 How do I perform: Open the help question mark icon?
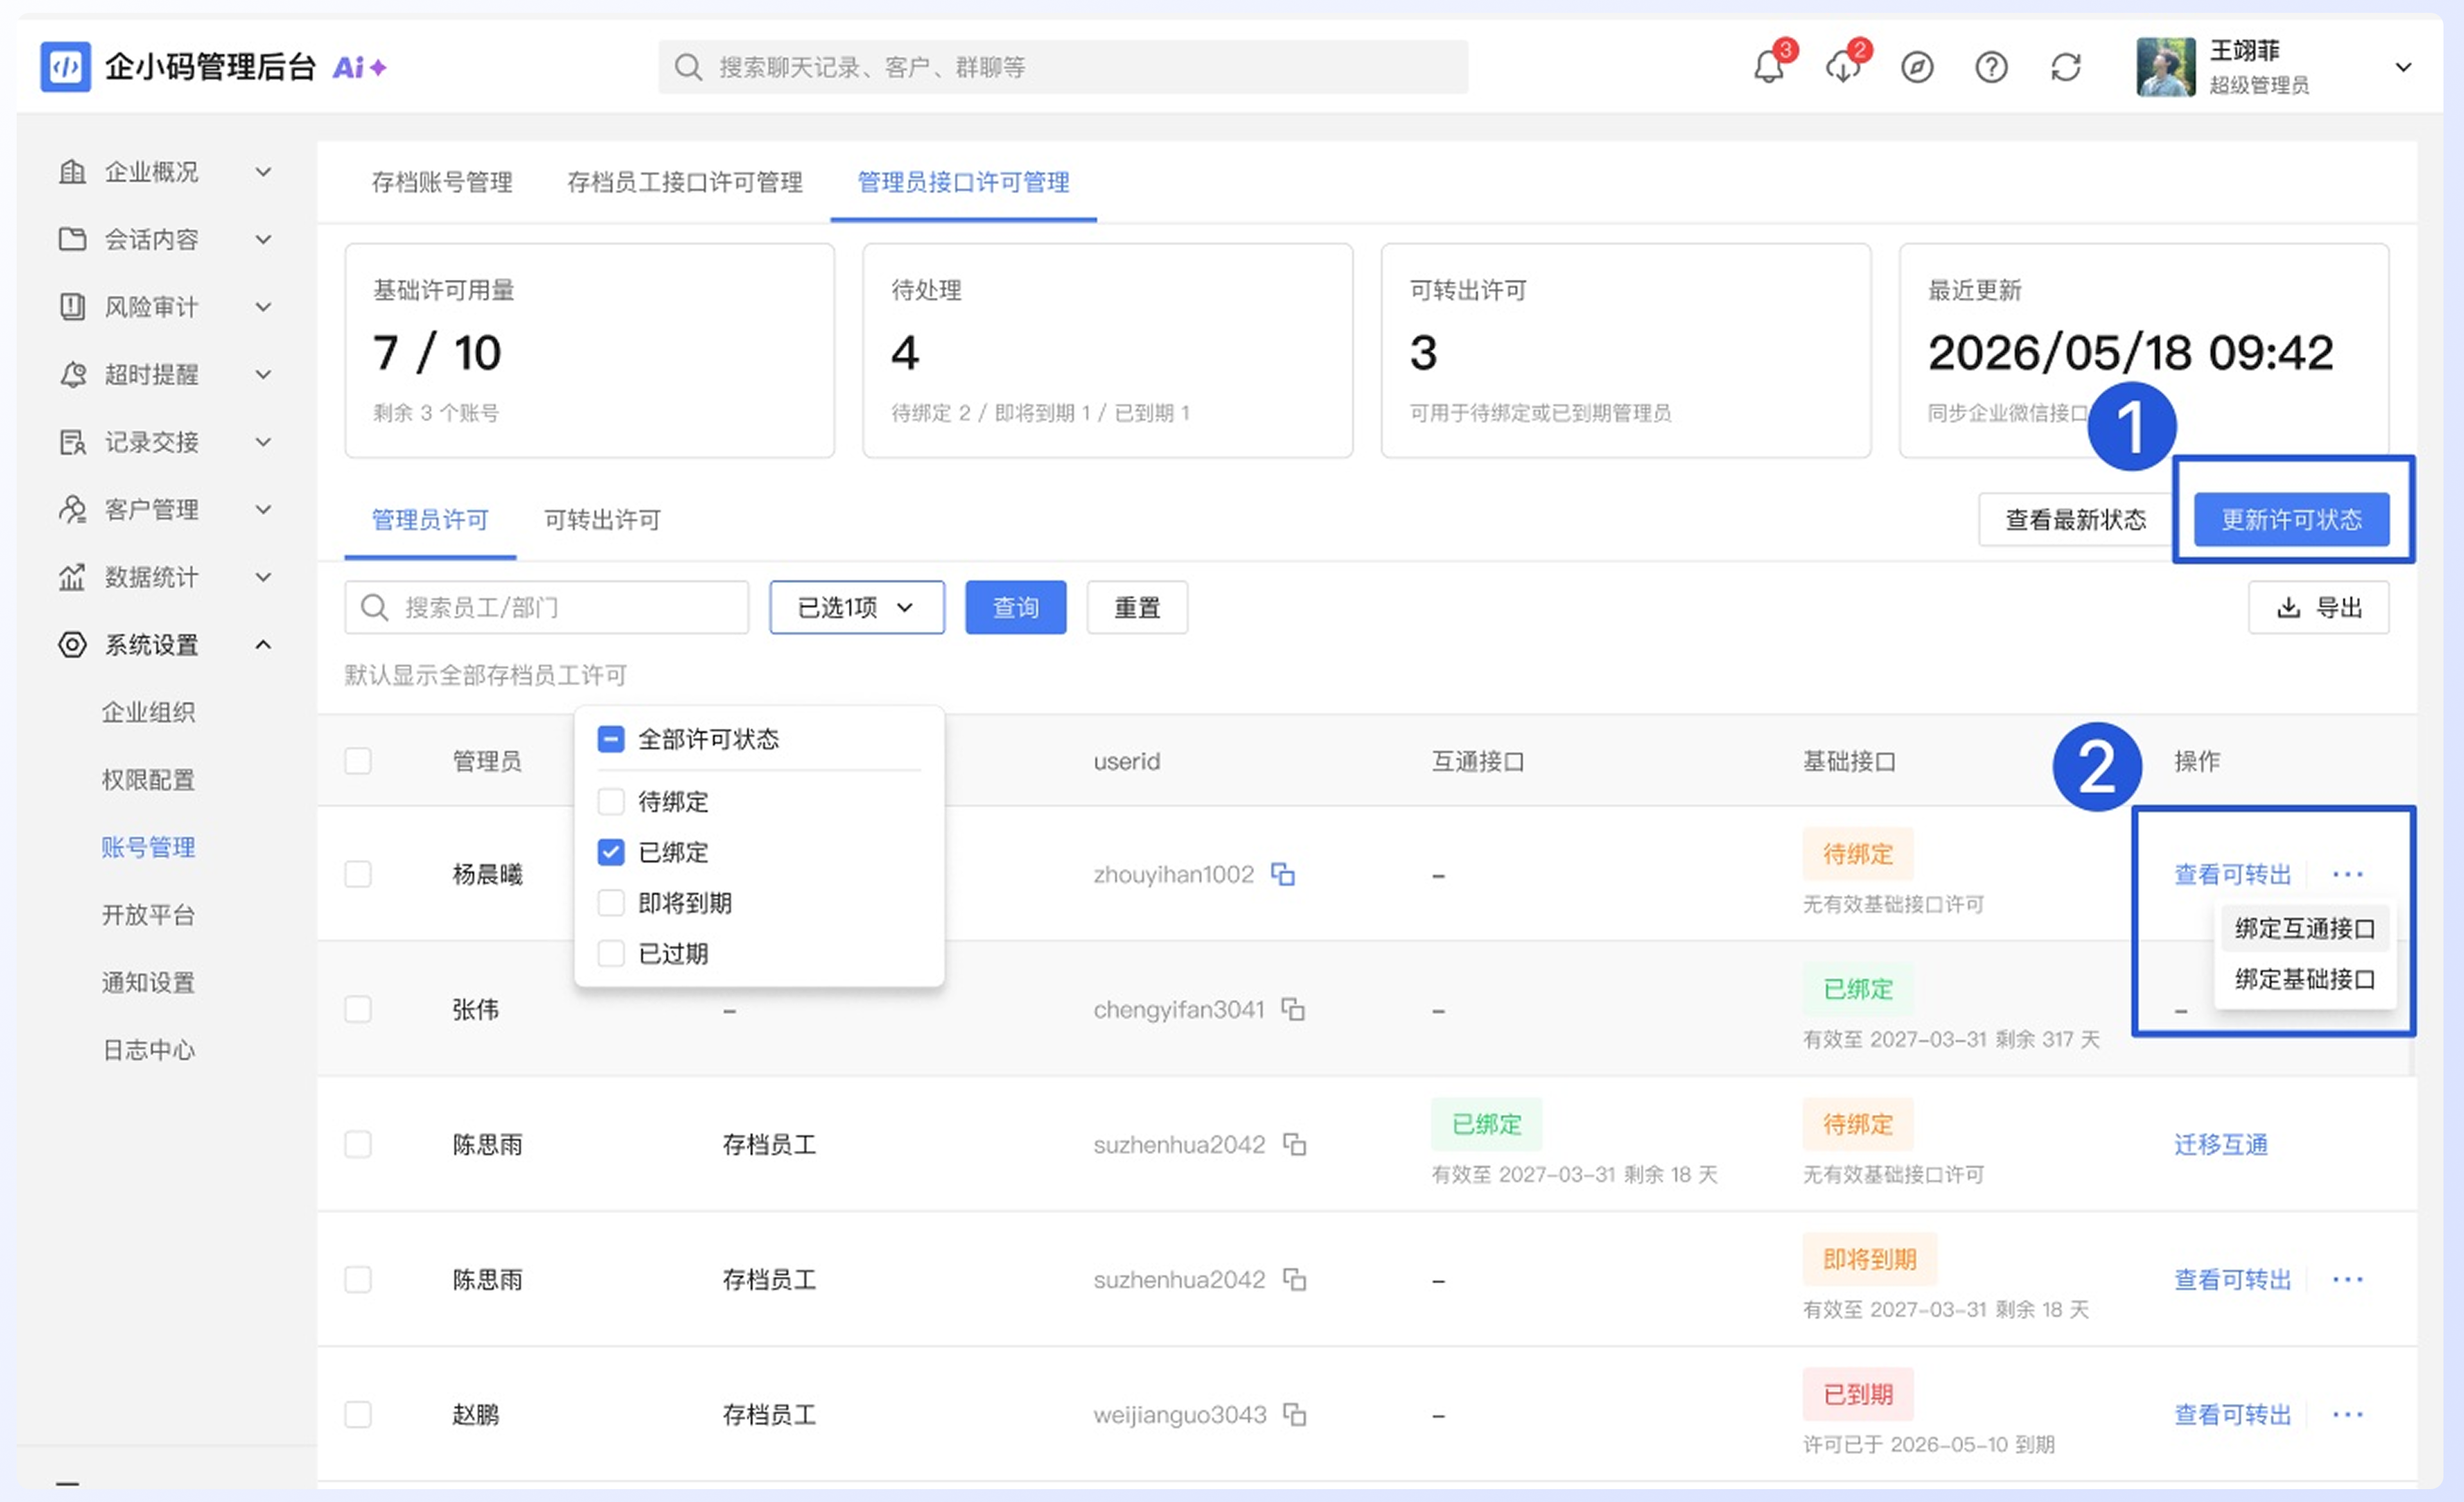point(1991,67)
